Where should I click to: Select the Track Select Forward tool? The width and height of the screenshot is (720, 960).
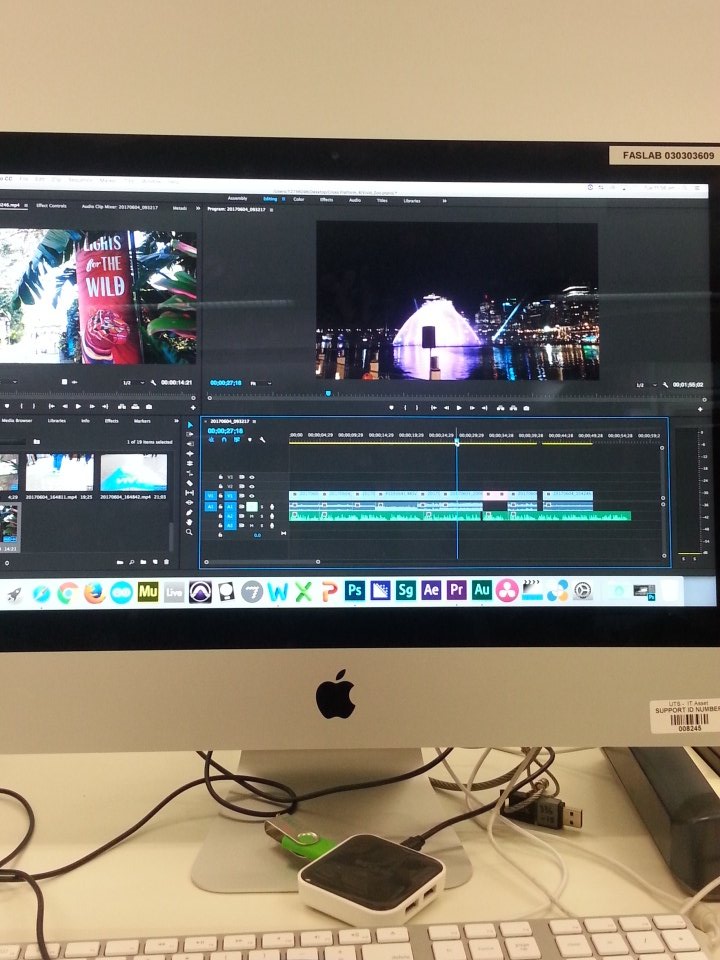(x=190, y=434)
